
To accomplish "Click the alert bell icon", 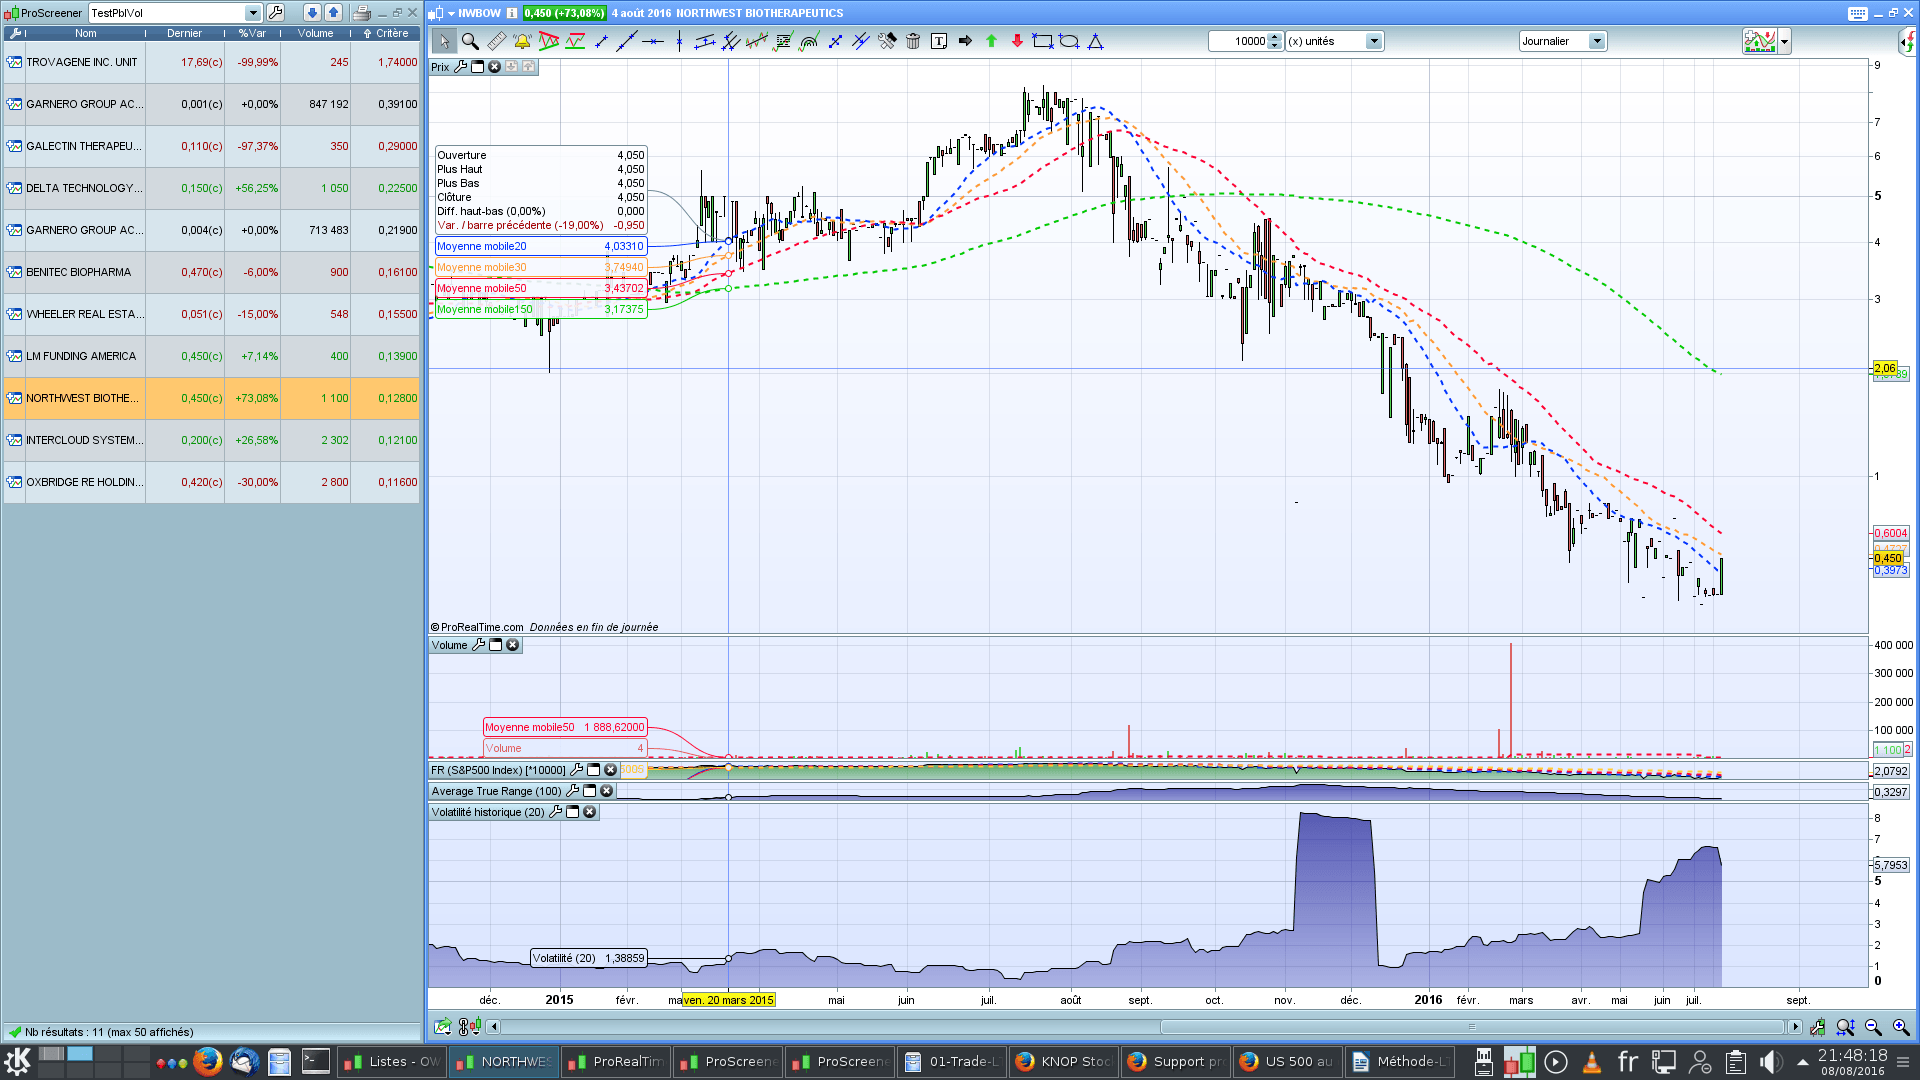I will click(522, 41).
